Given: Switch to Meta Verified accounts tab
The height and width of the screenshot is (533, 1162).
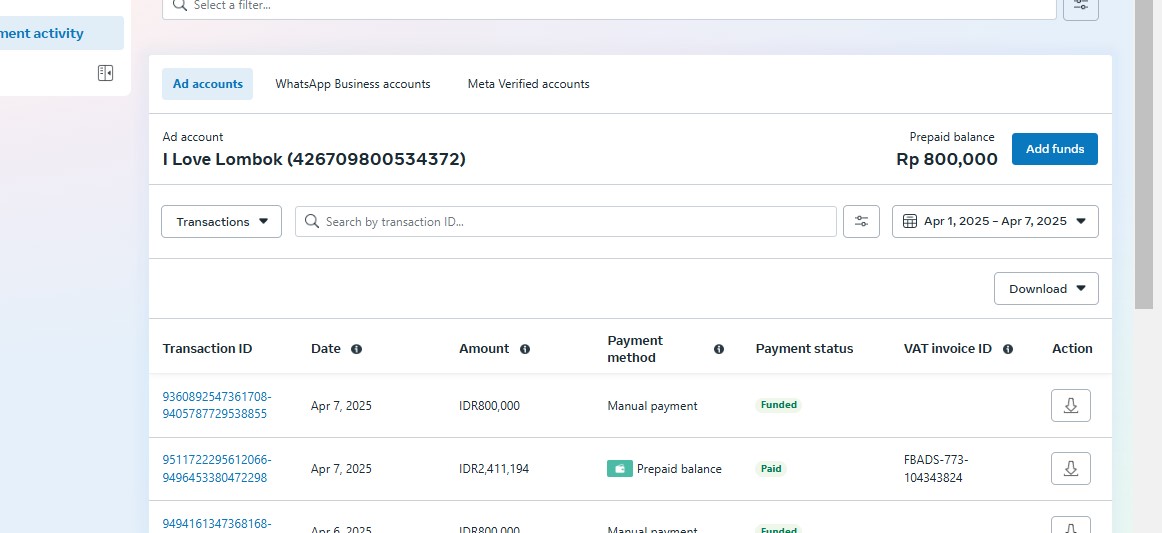Looking at the screenshot, I should coord(528,84).
